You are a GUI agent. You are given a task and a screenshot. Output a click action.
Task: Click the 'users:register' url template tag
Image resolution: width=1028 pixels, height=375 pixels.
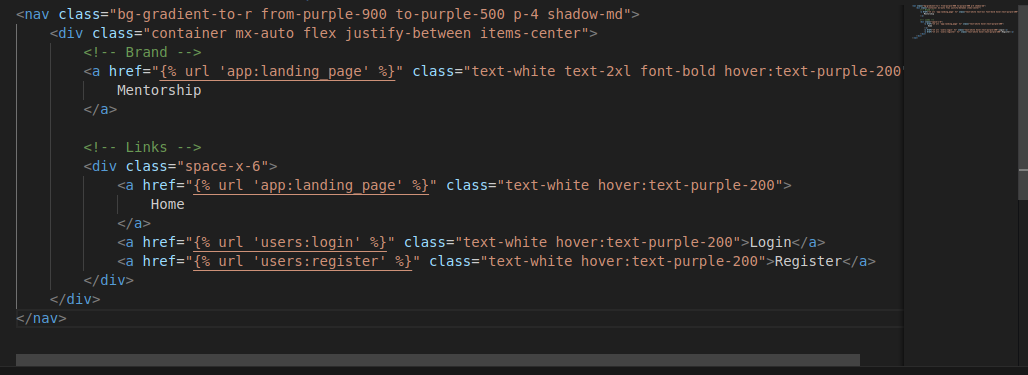(303, 261)
